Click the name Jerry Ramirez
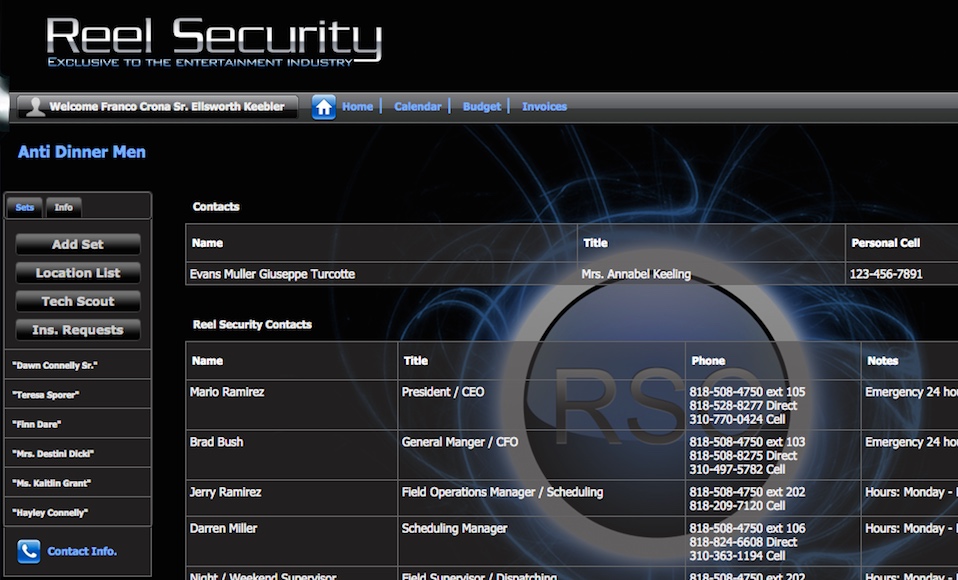The height and width of the screenshot is (580, 958). point(225,492)
